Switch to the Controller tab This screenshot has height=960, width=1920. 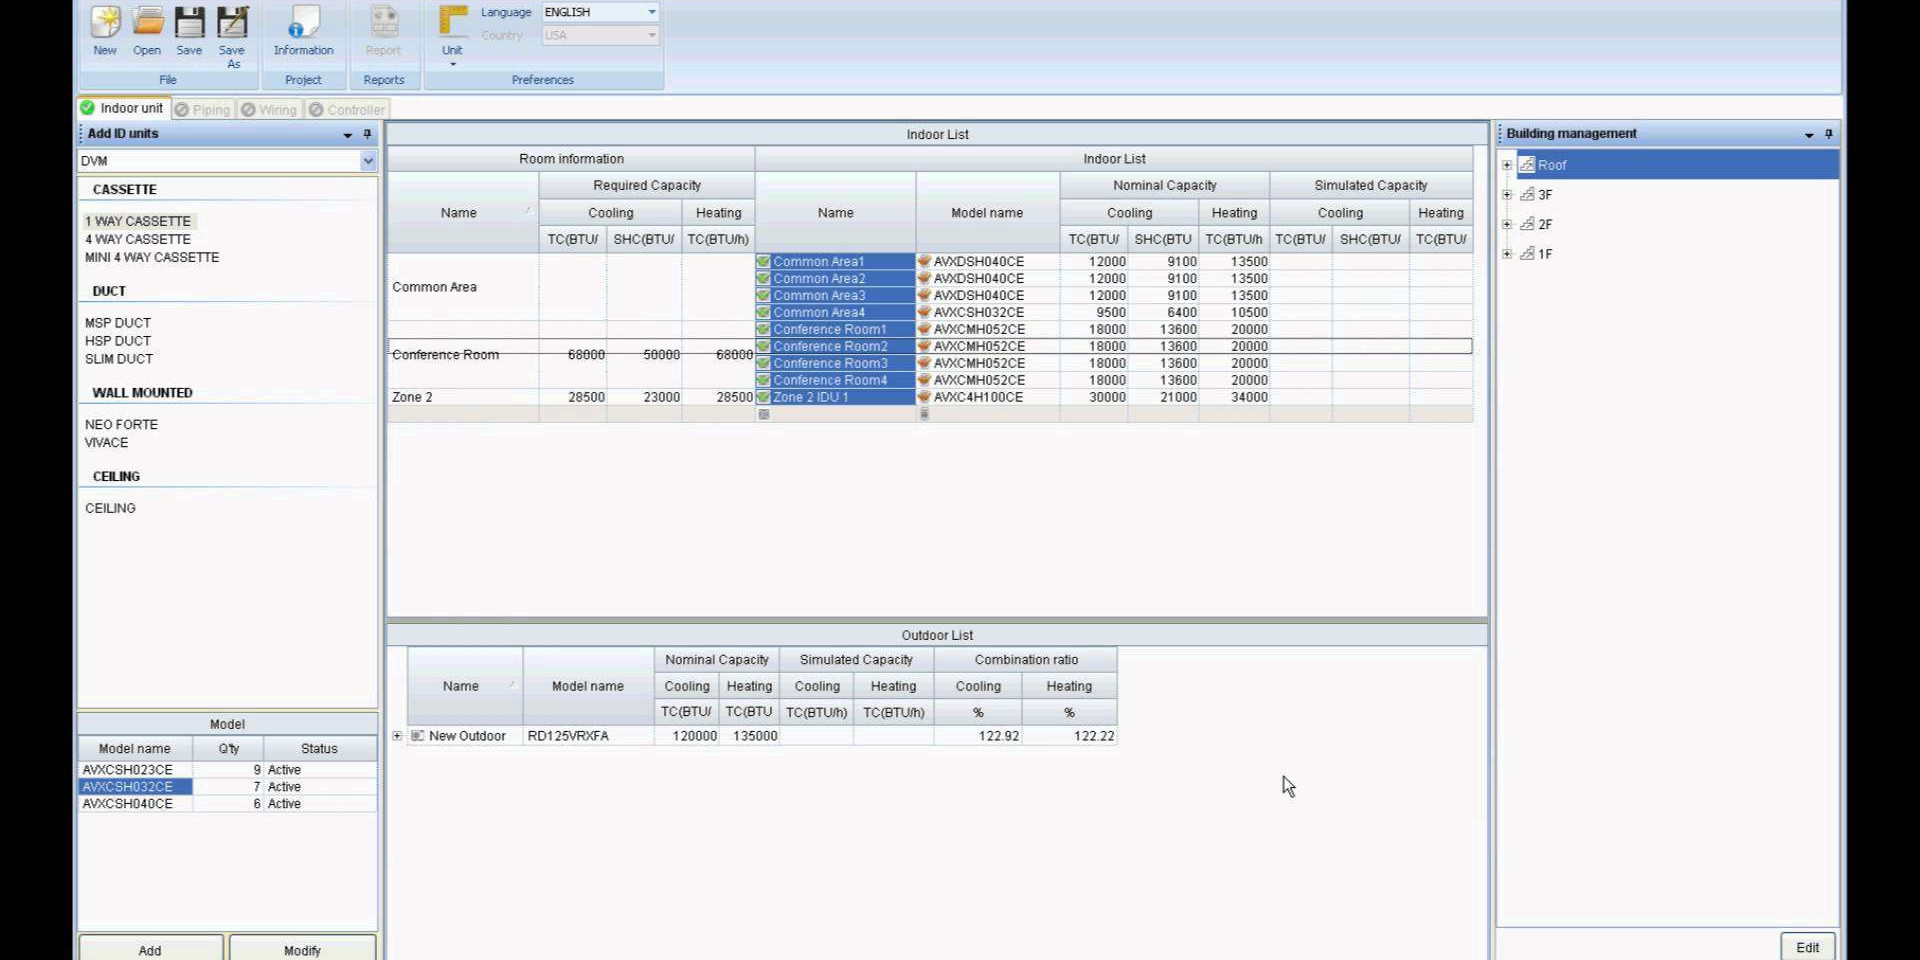pos(346,110)
